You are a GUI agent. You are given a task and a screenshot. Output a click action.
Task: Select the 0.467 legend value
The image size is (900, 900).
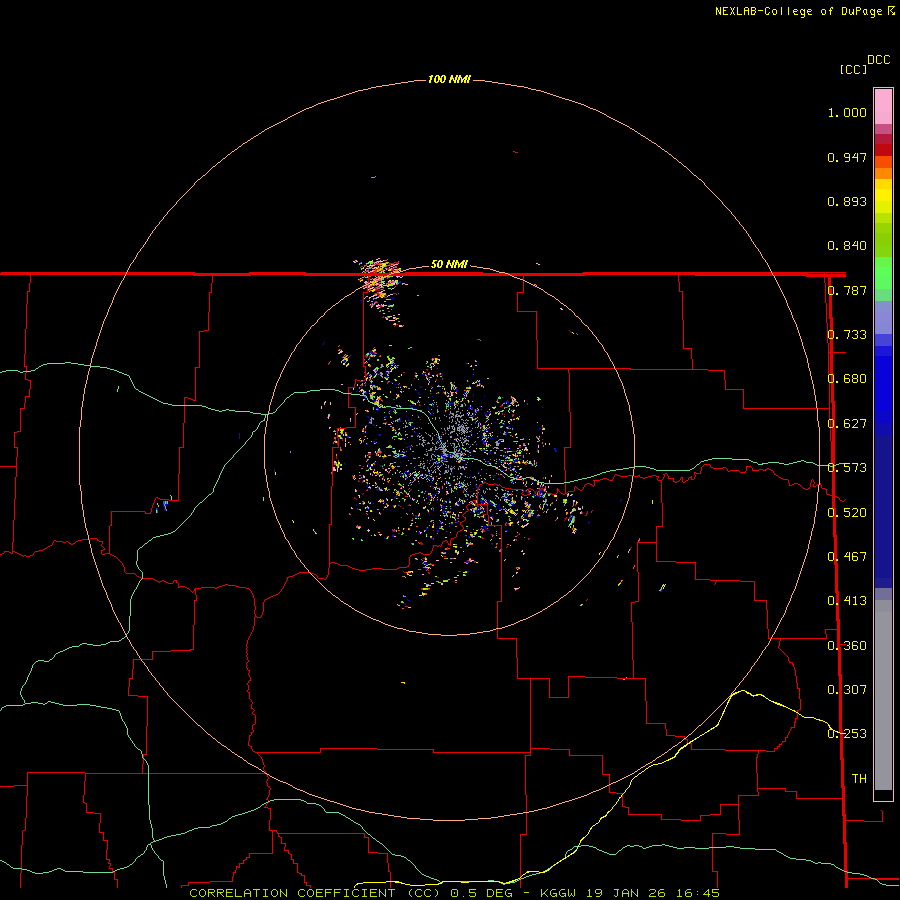pyautogui.click(x=847, y=557)
